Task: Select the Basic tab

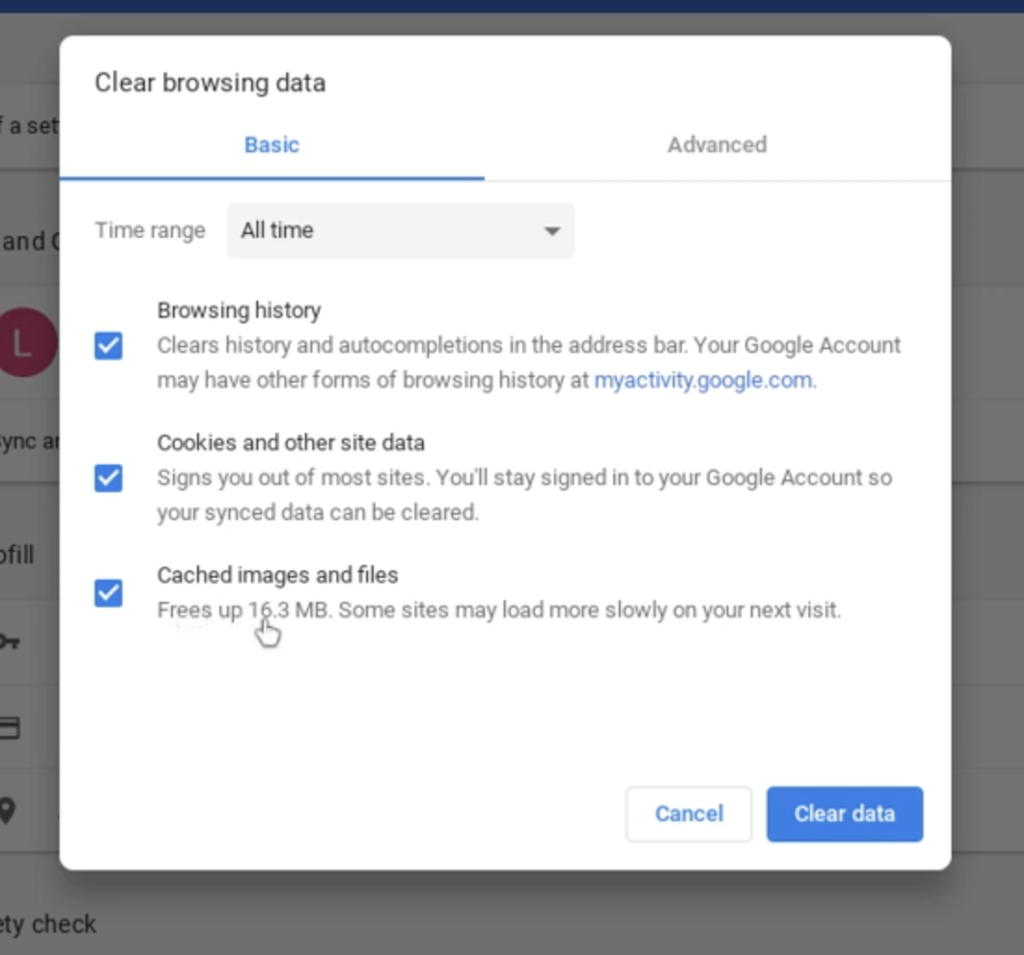Action: [272, 145]
